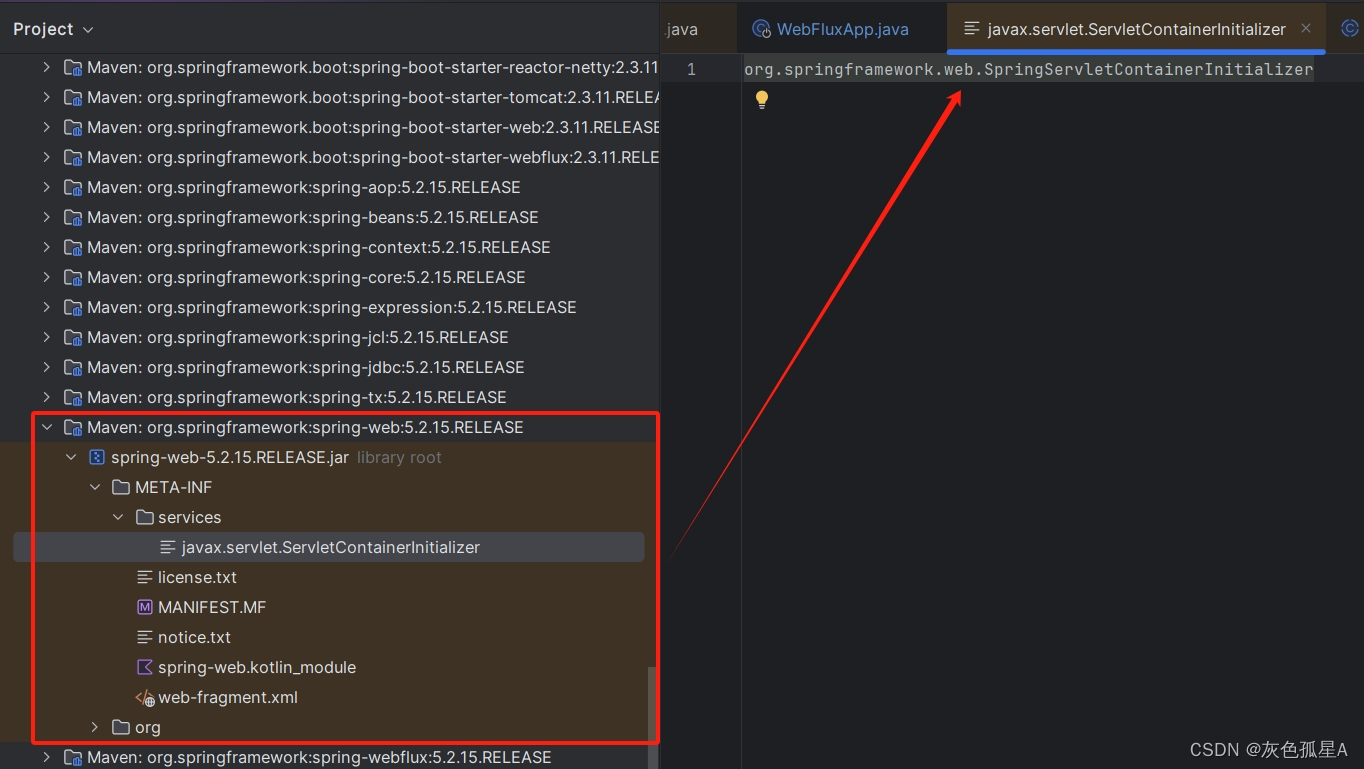This screenshot has height=769, width=1364.
Task: Expand spring-boot-starter-reactor-netty library node
Action: tap(46, 67)
